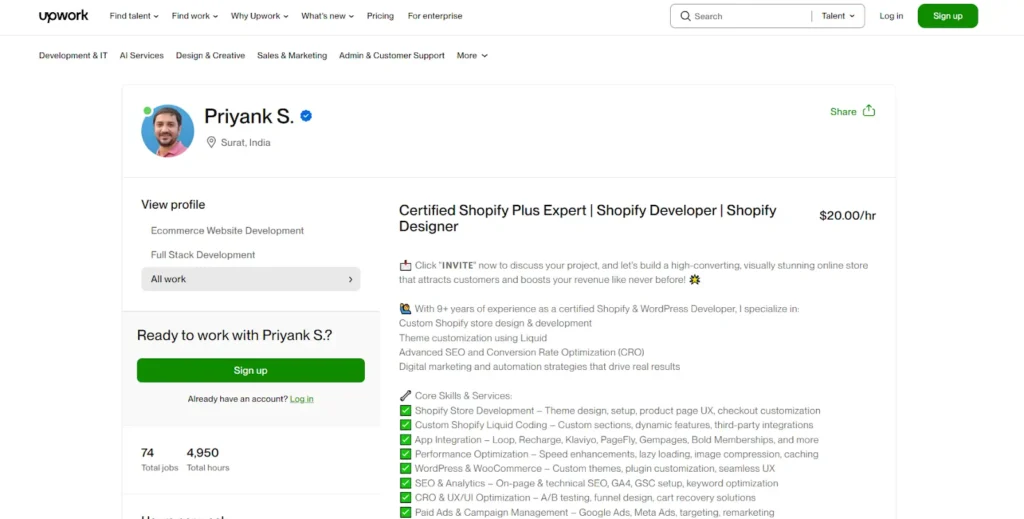This screenshot has height=519, width=1024.
Task: Open the Pricing page
Action: (380, 16)
